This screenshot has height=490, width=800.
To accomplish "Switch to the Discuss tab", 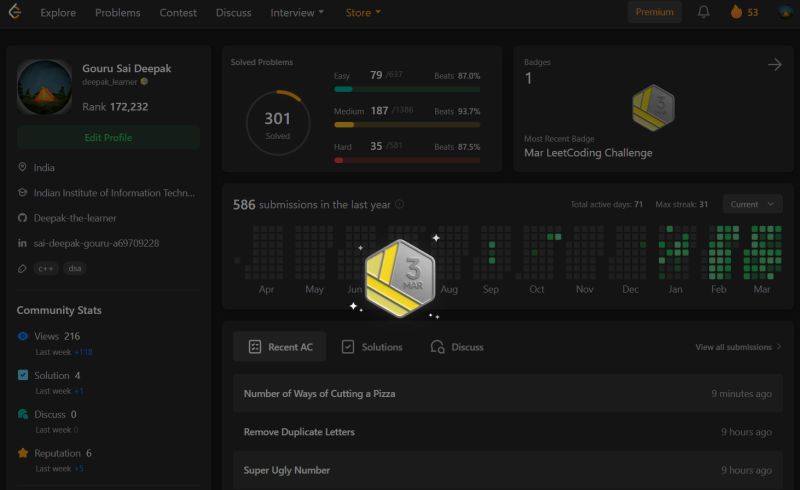I will click(457, 347).
